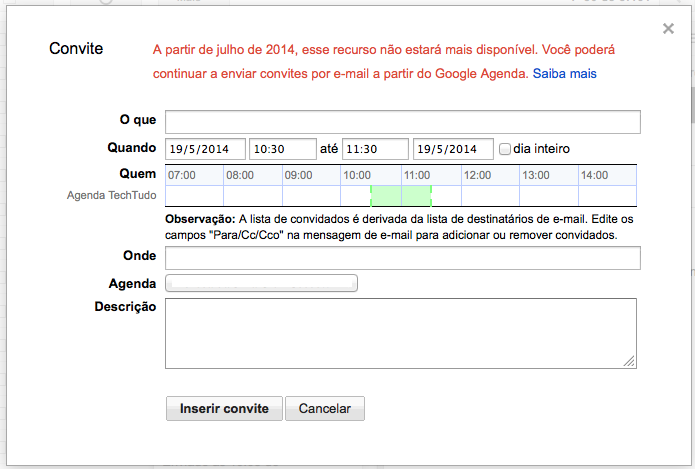Open the Agenda dropdown selector

point(262,283)
